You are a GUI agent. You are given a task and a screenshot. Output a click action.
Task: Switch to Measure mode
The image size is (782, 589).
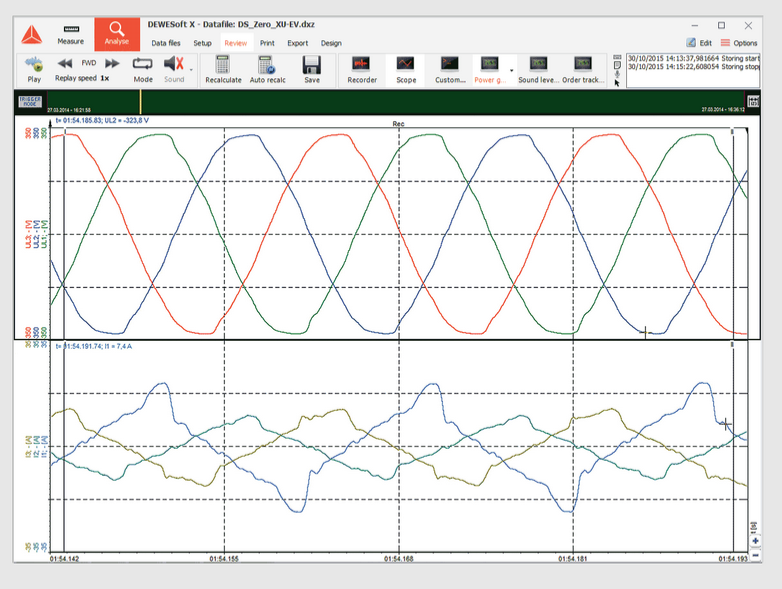coord(70,34)
